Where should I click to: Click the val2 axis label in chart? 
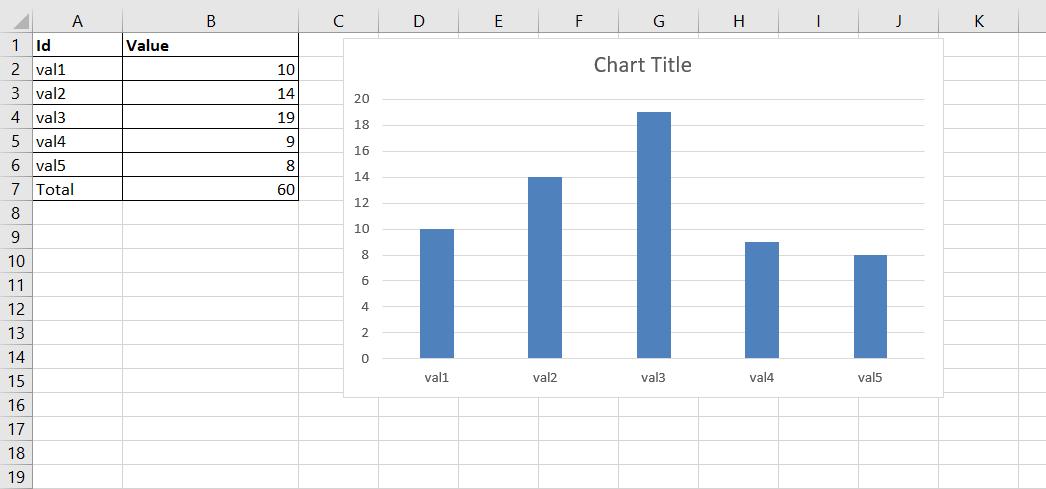545,378
